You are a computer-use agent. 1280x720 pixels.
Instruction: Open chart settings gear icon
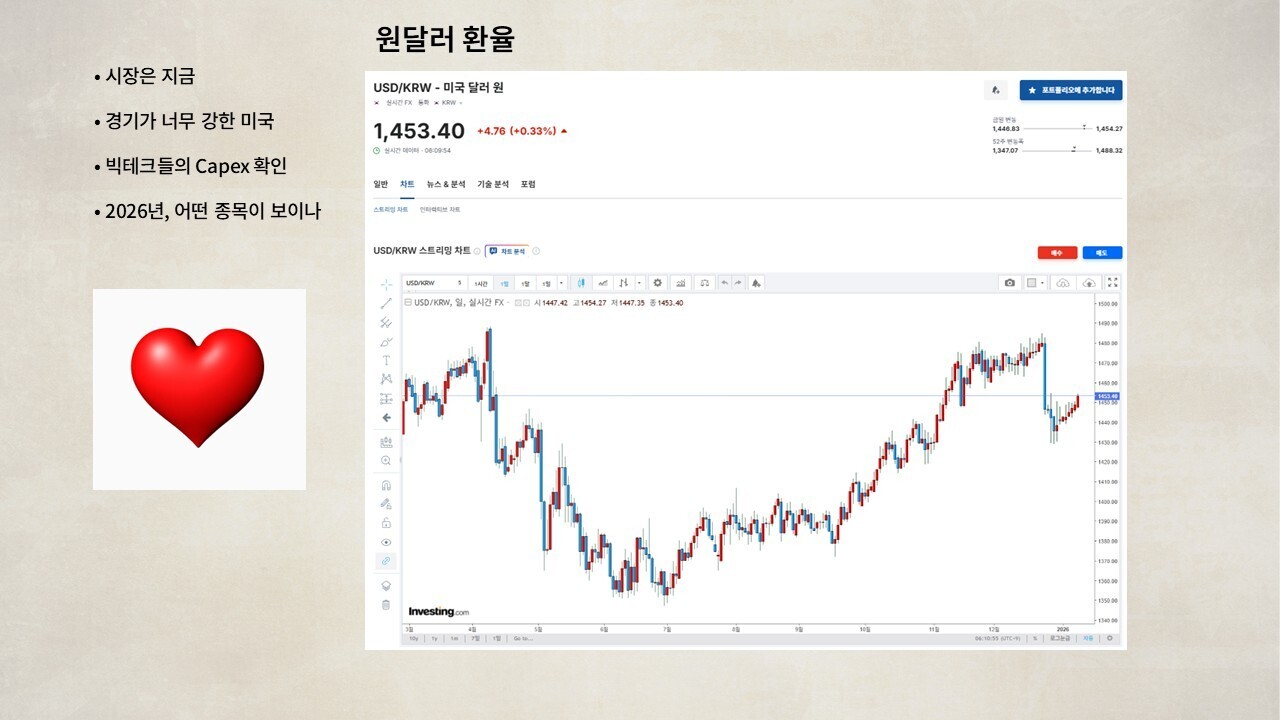(657, 283)
